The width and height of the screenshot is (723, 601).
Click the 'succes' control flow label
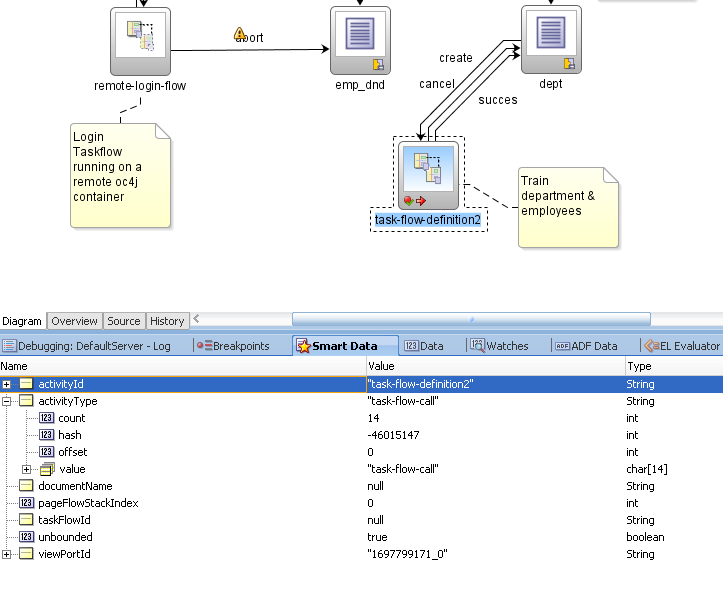coord(498,100)
